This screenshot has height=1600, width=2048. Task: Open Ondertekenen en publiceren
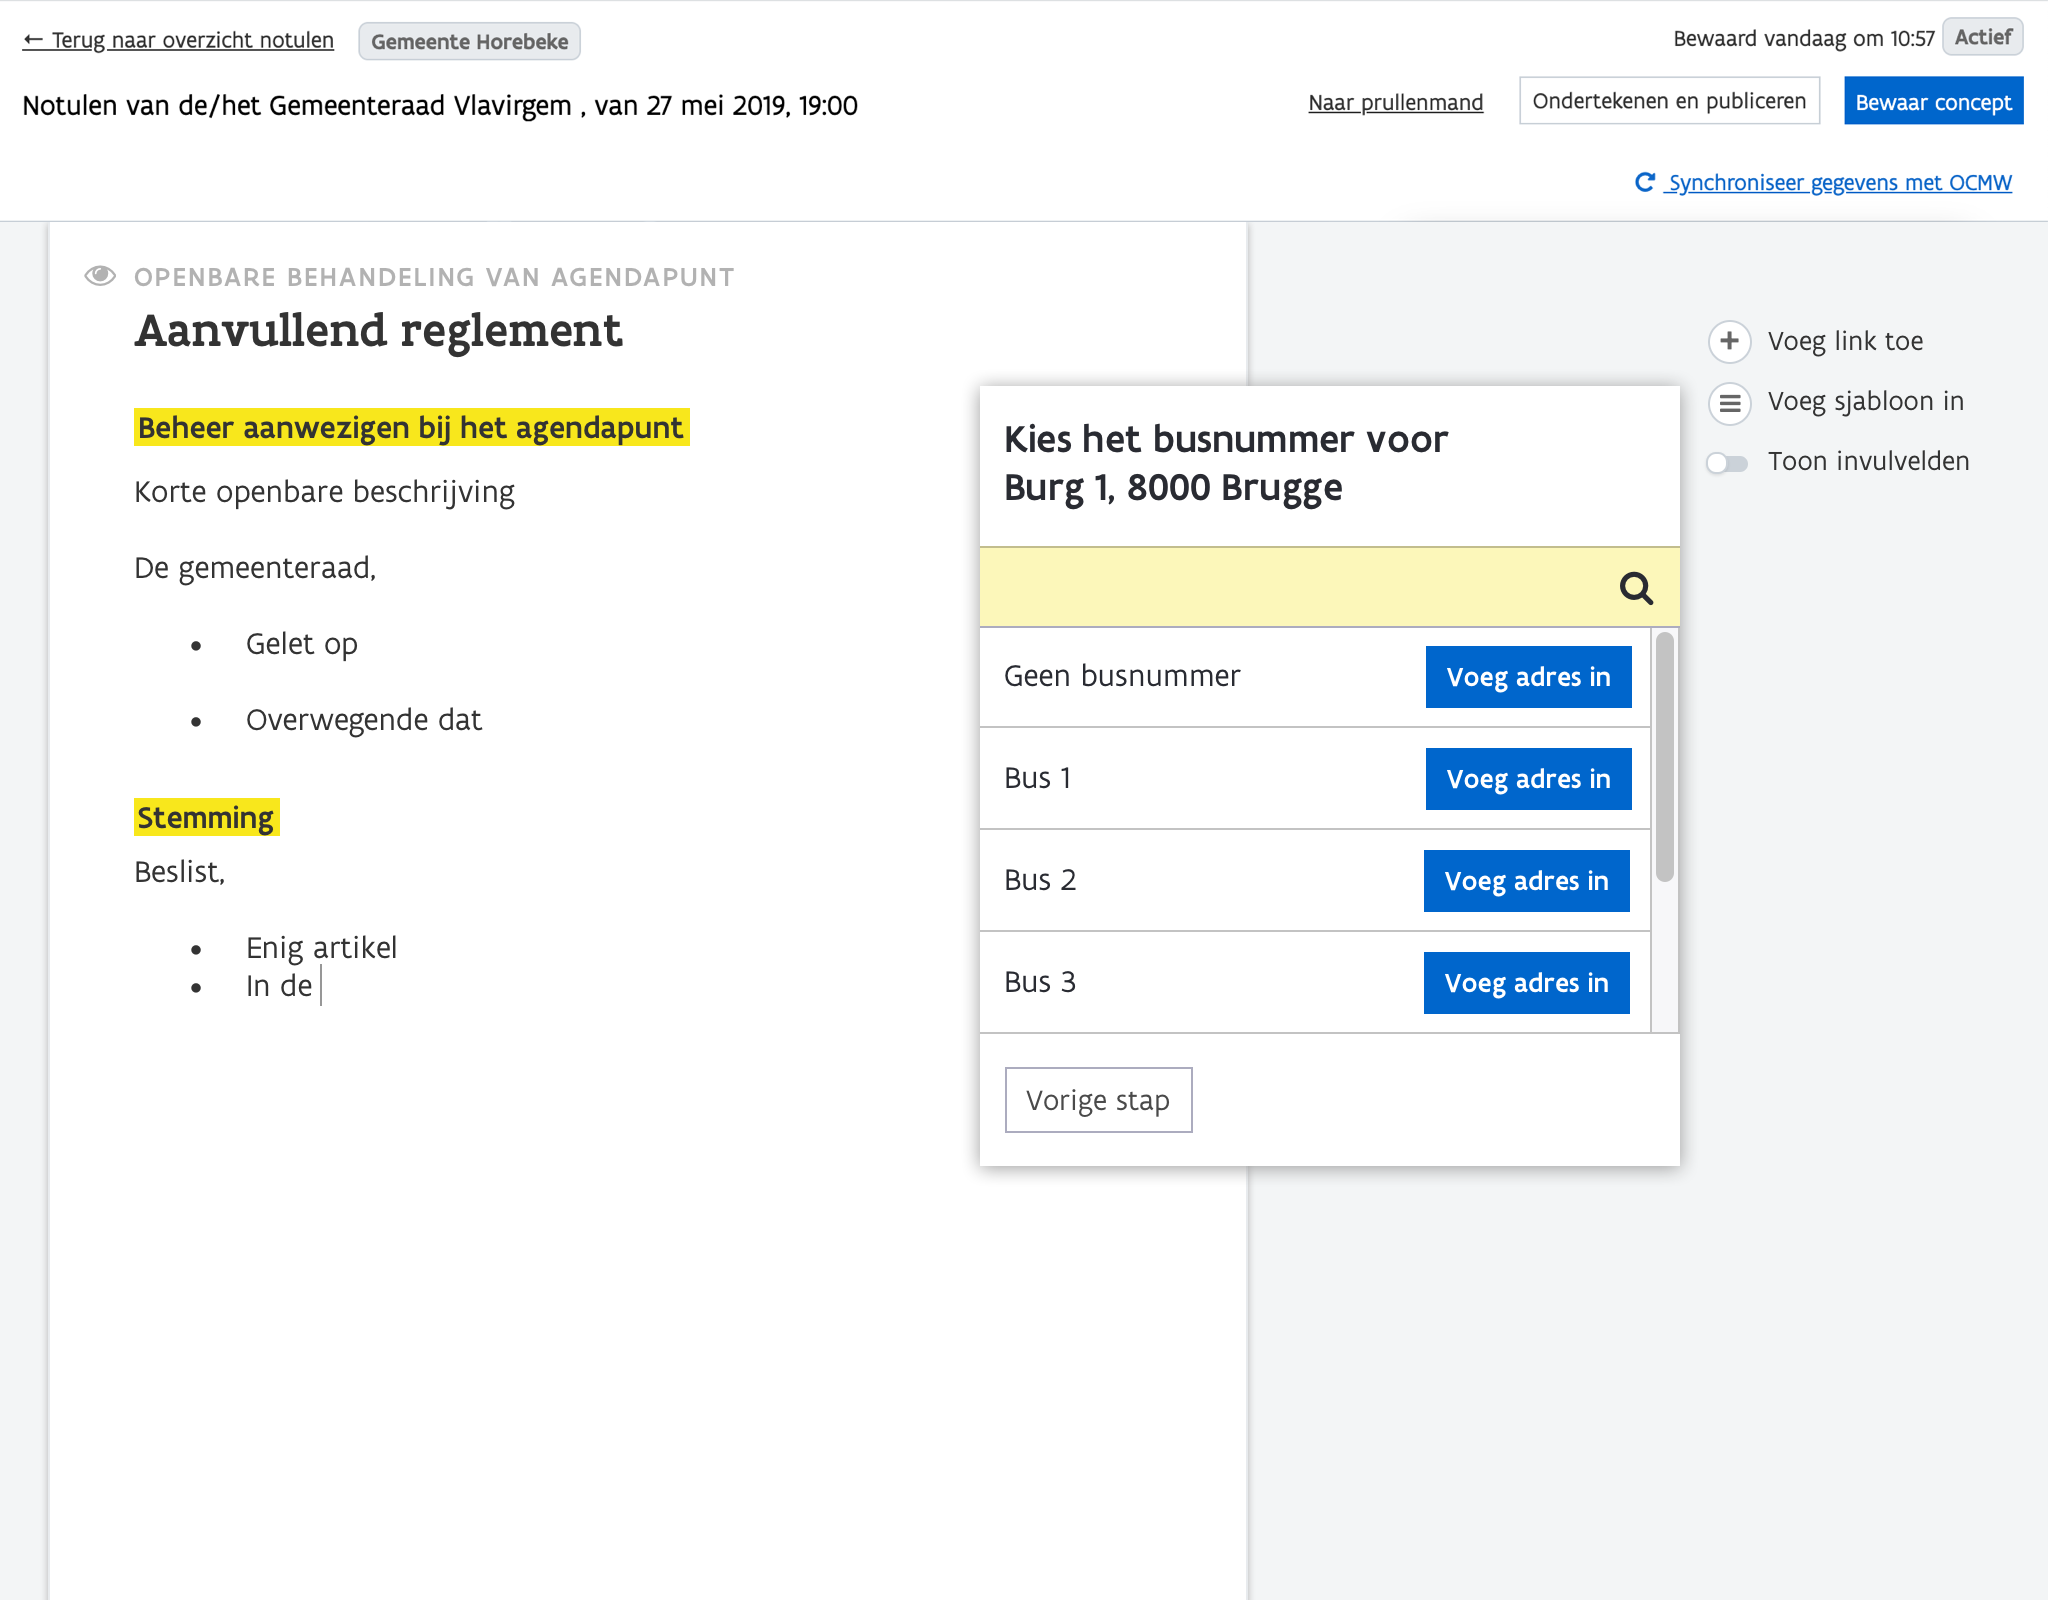pos(1669,101)
